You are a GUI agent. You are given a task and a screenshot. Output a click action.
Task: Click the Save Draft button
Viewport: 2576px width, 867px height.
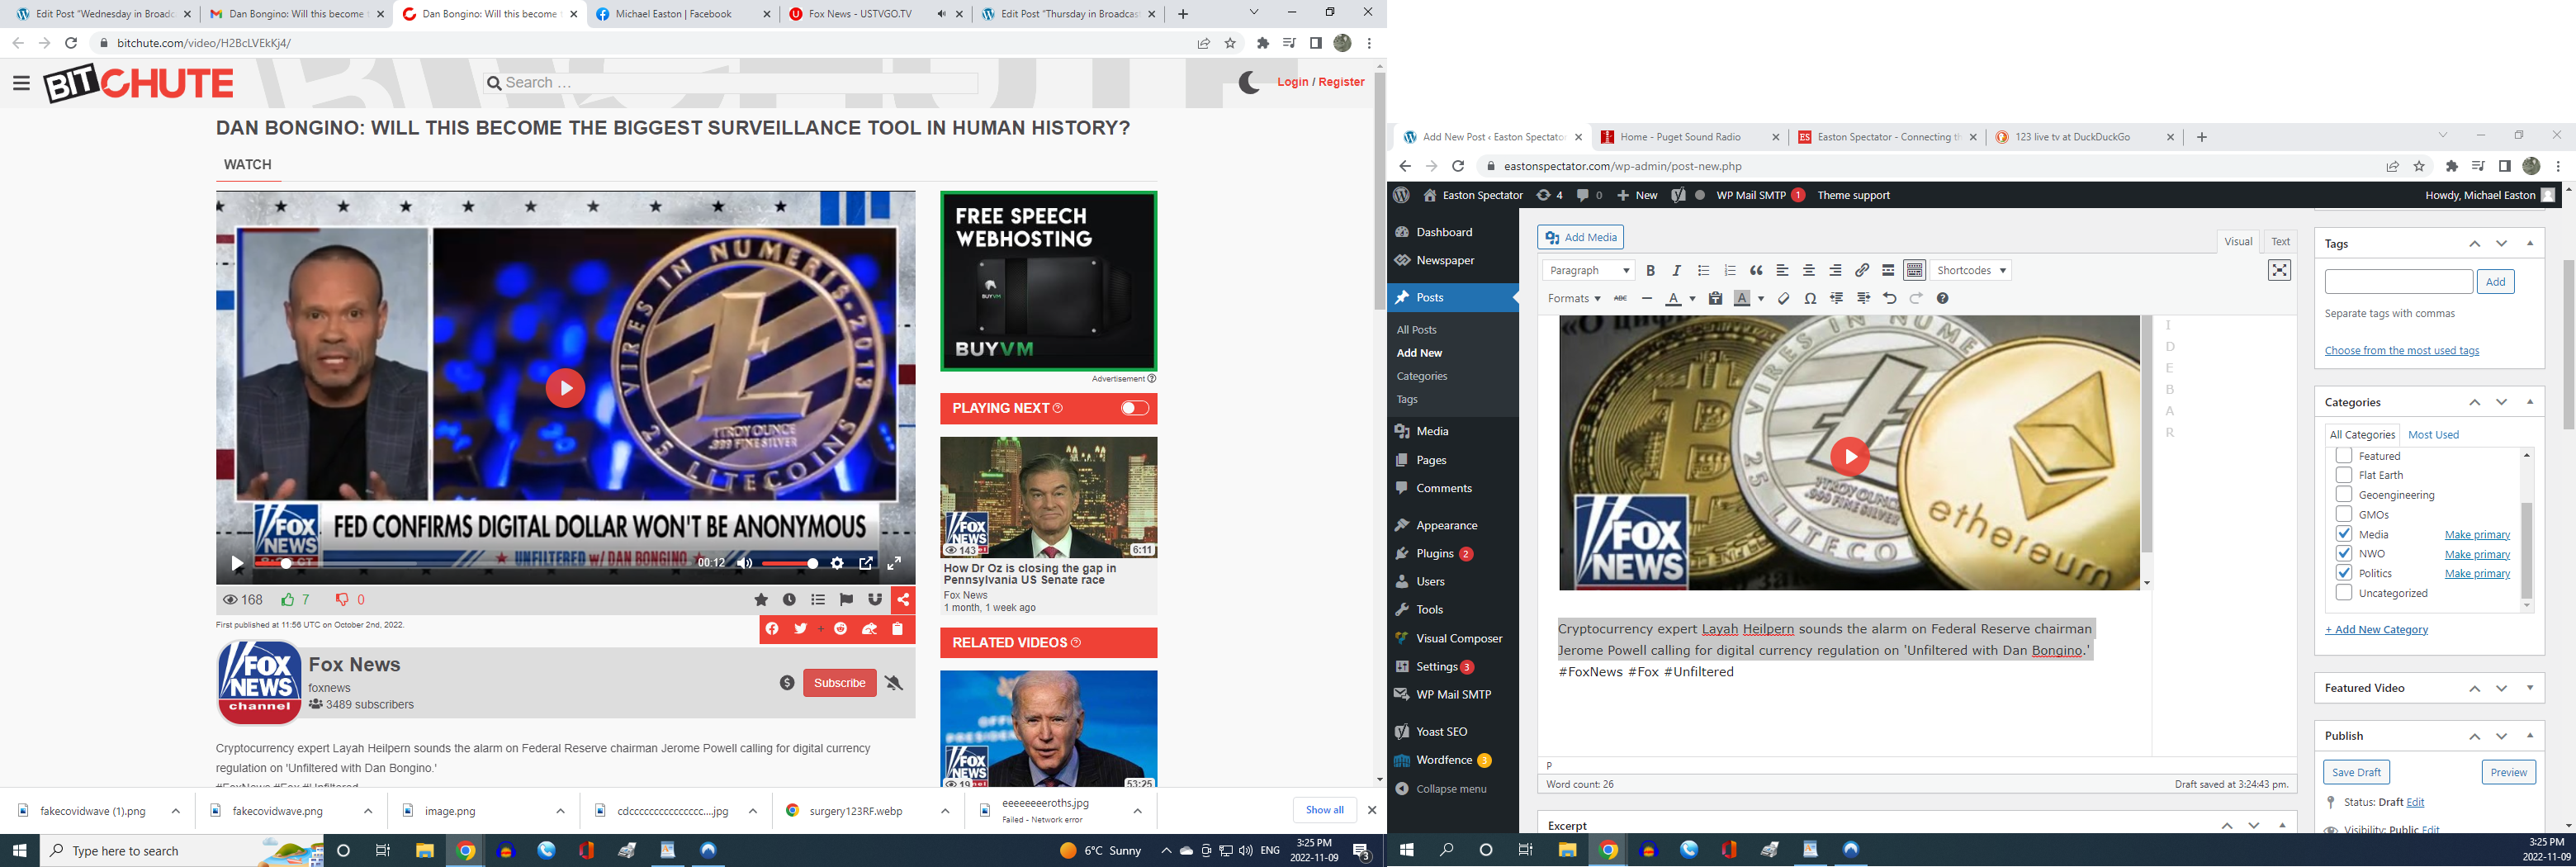tap(2356, 772)
